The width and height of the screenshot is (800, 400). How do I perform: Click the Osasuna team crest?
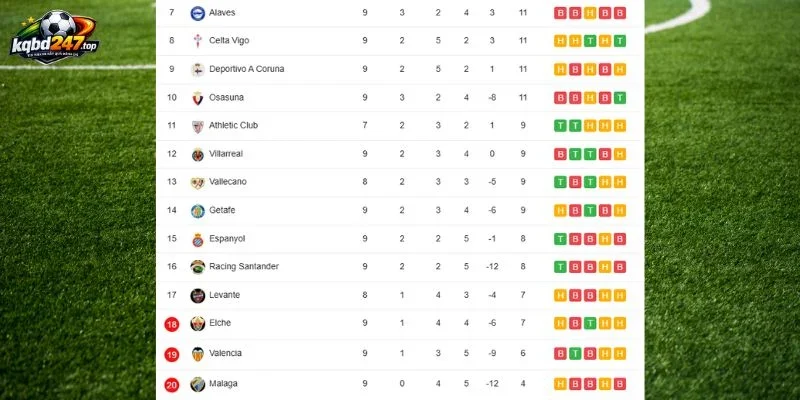(x=197, y=98)
